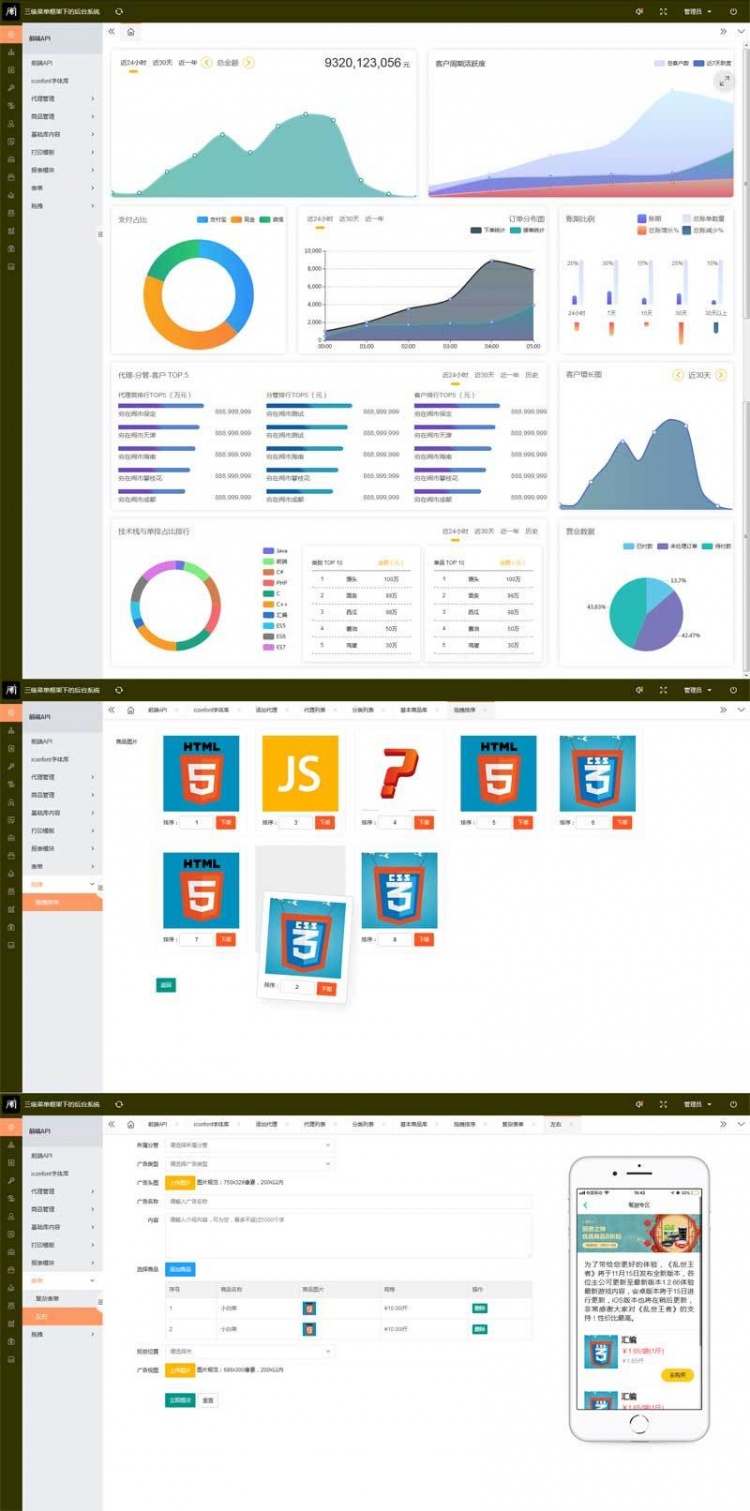Click the 立即提交 submit button
The height and width of the screenshot is (1511, 750).
tap(180, 1401)
